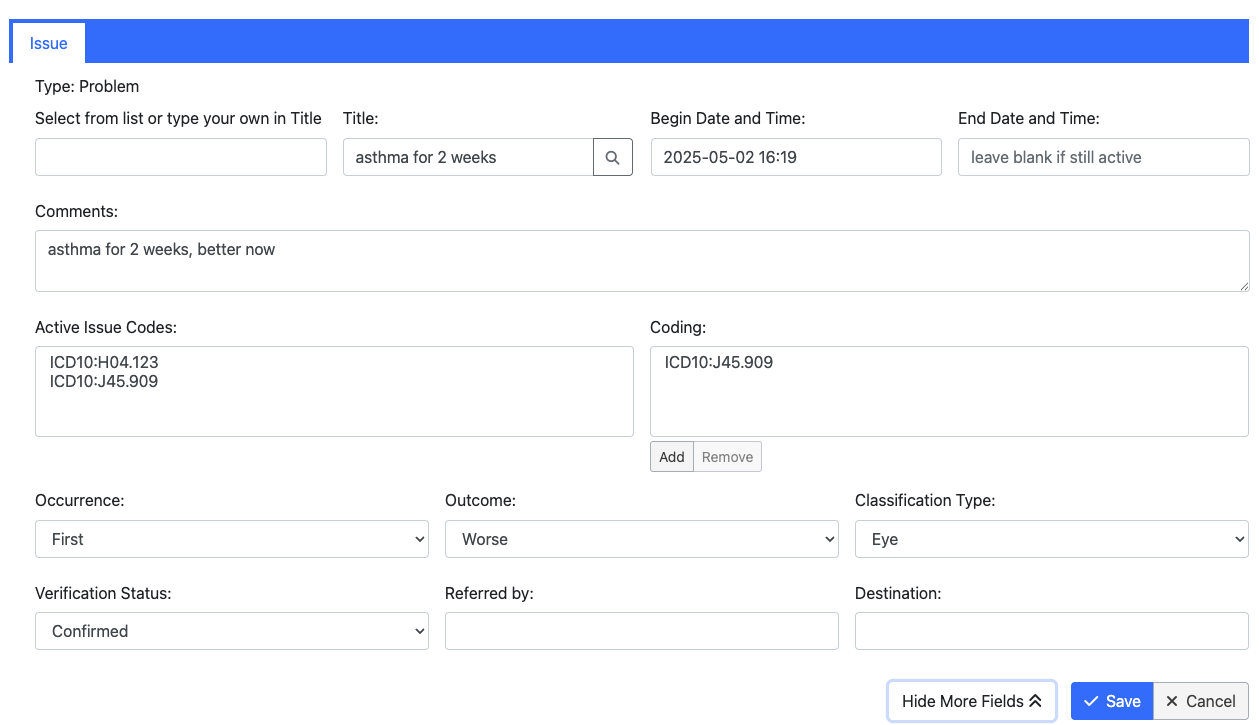This screenshot has height=725, width=1259.
Task: Click the 'Comments:' label
Action: click(x=76, y=211)
